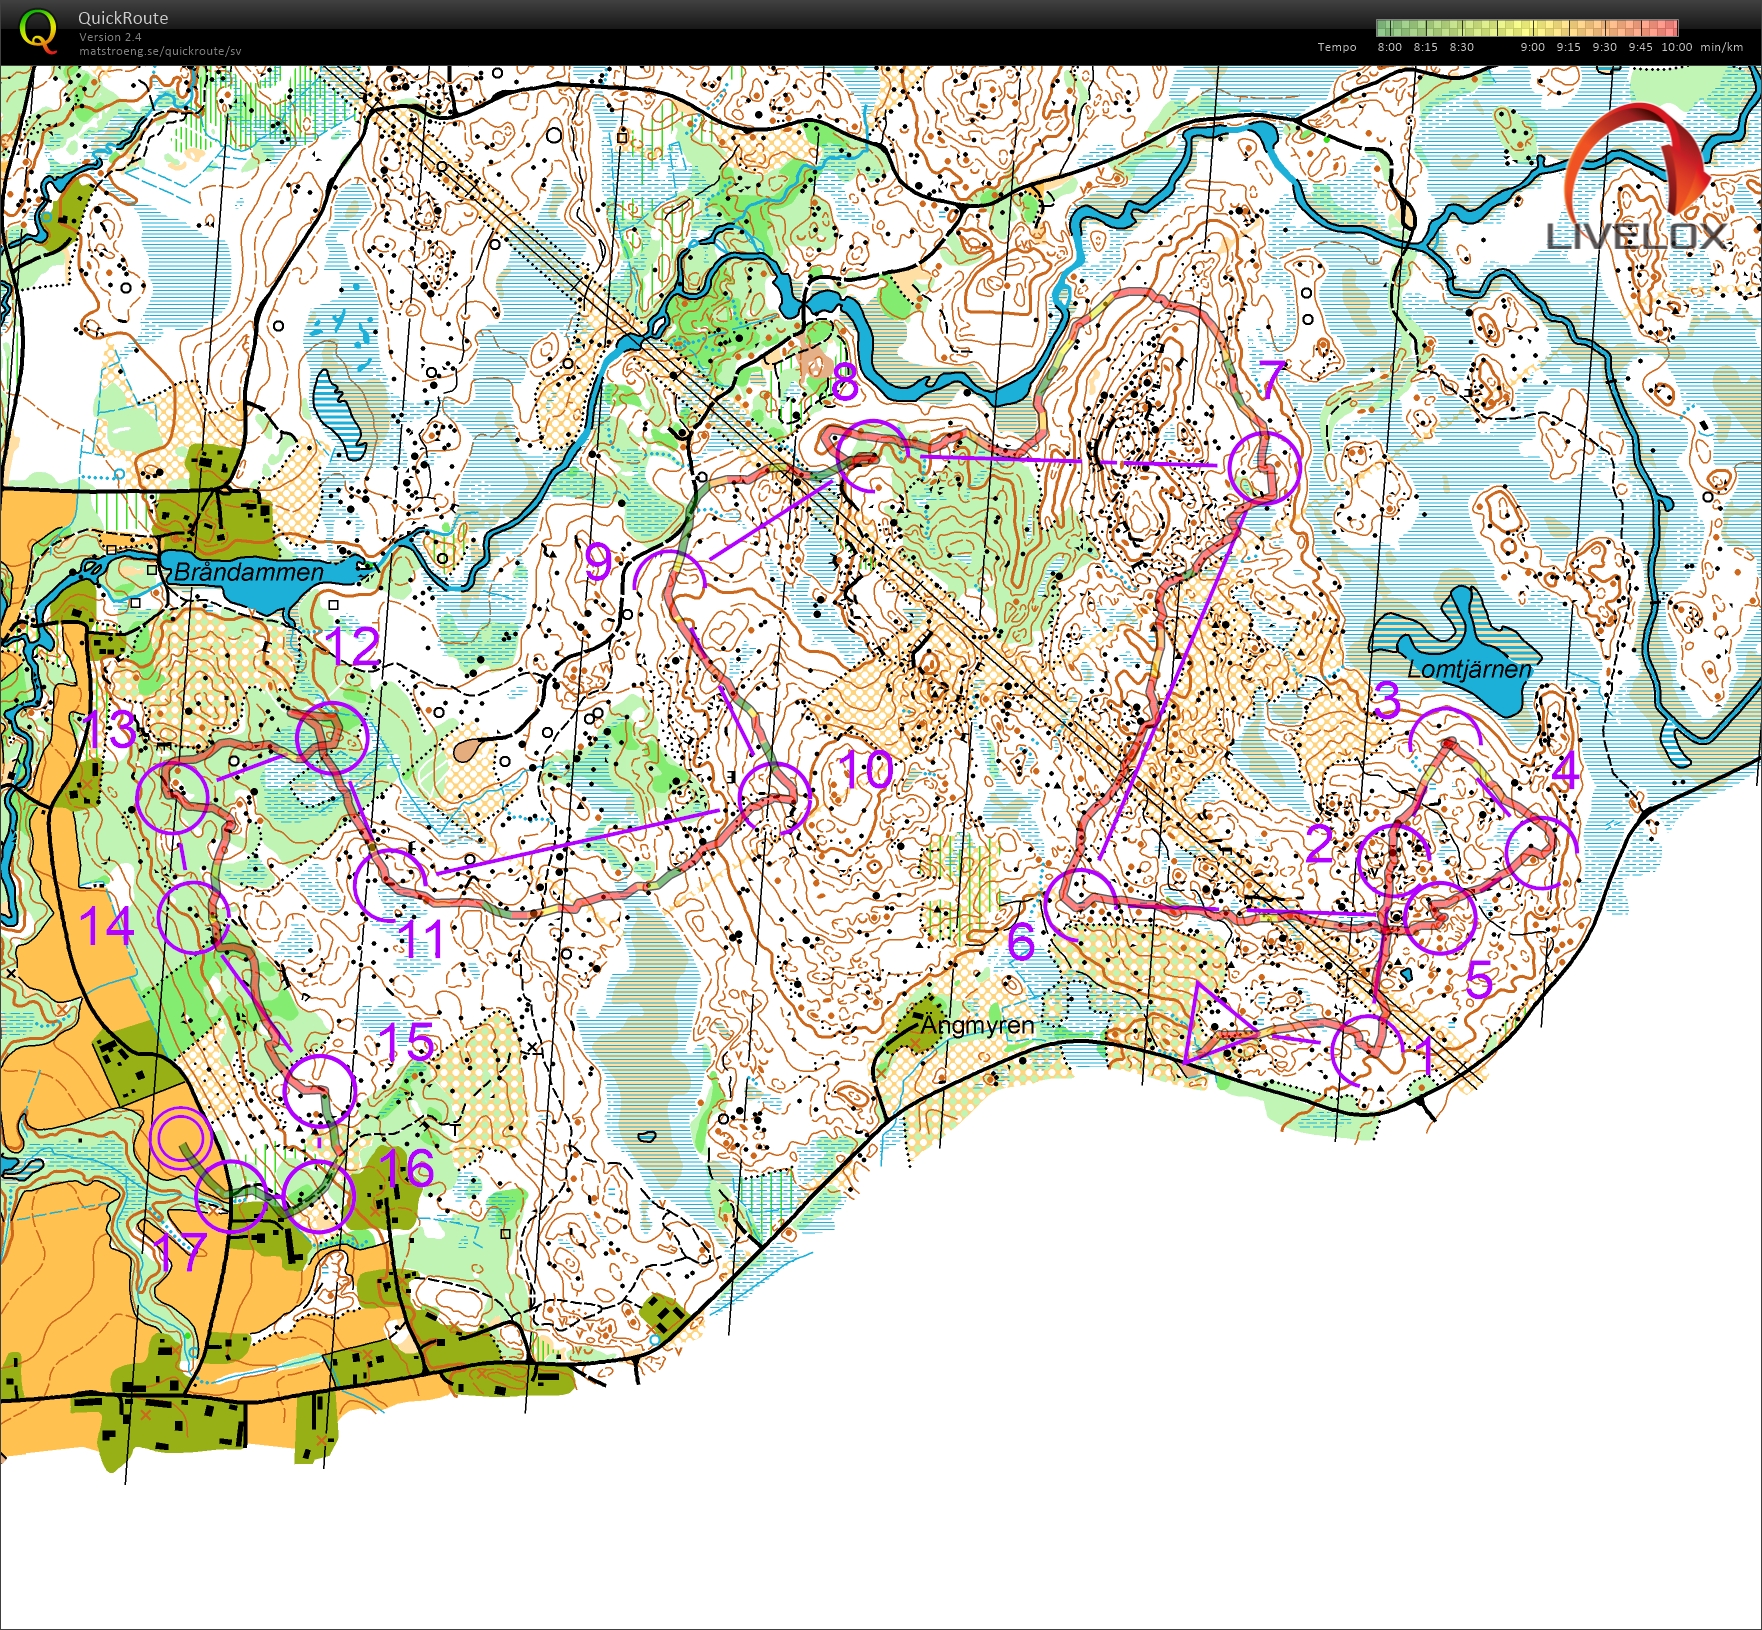Click the 'min/km' unit label

click(1722, 47)
